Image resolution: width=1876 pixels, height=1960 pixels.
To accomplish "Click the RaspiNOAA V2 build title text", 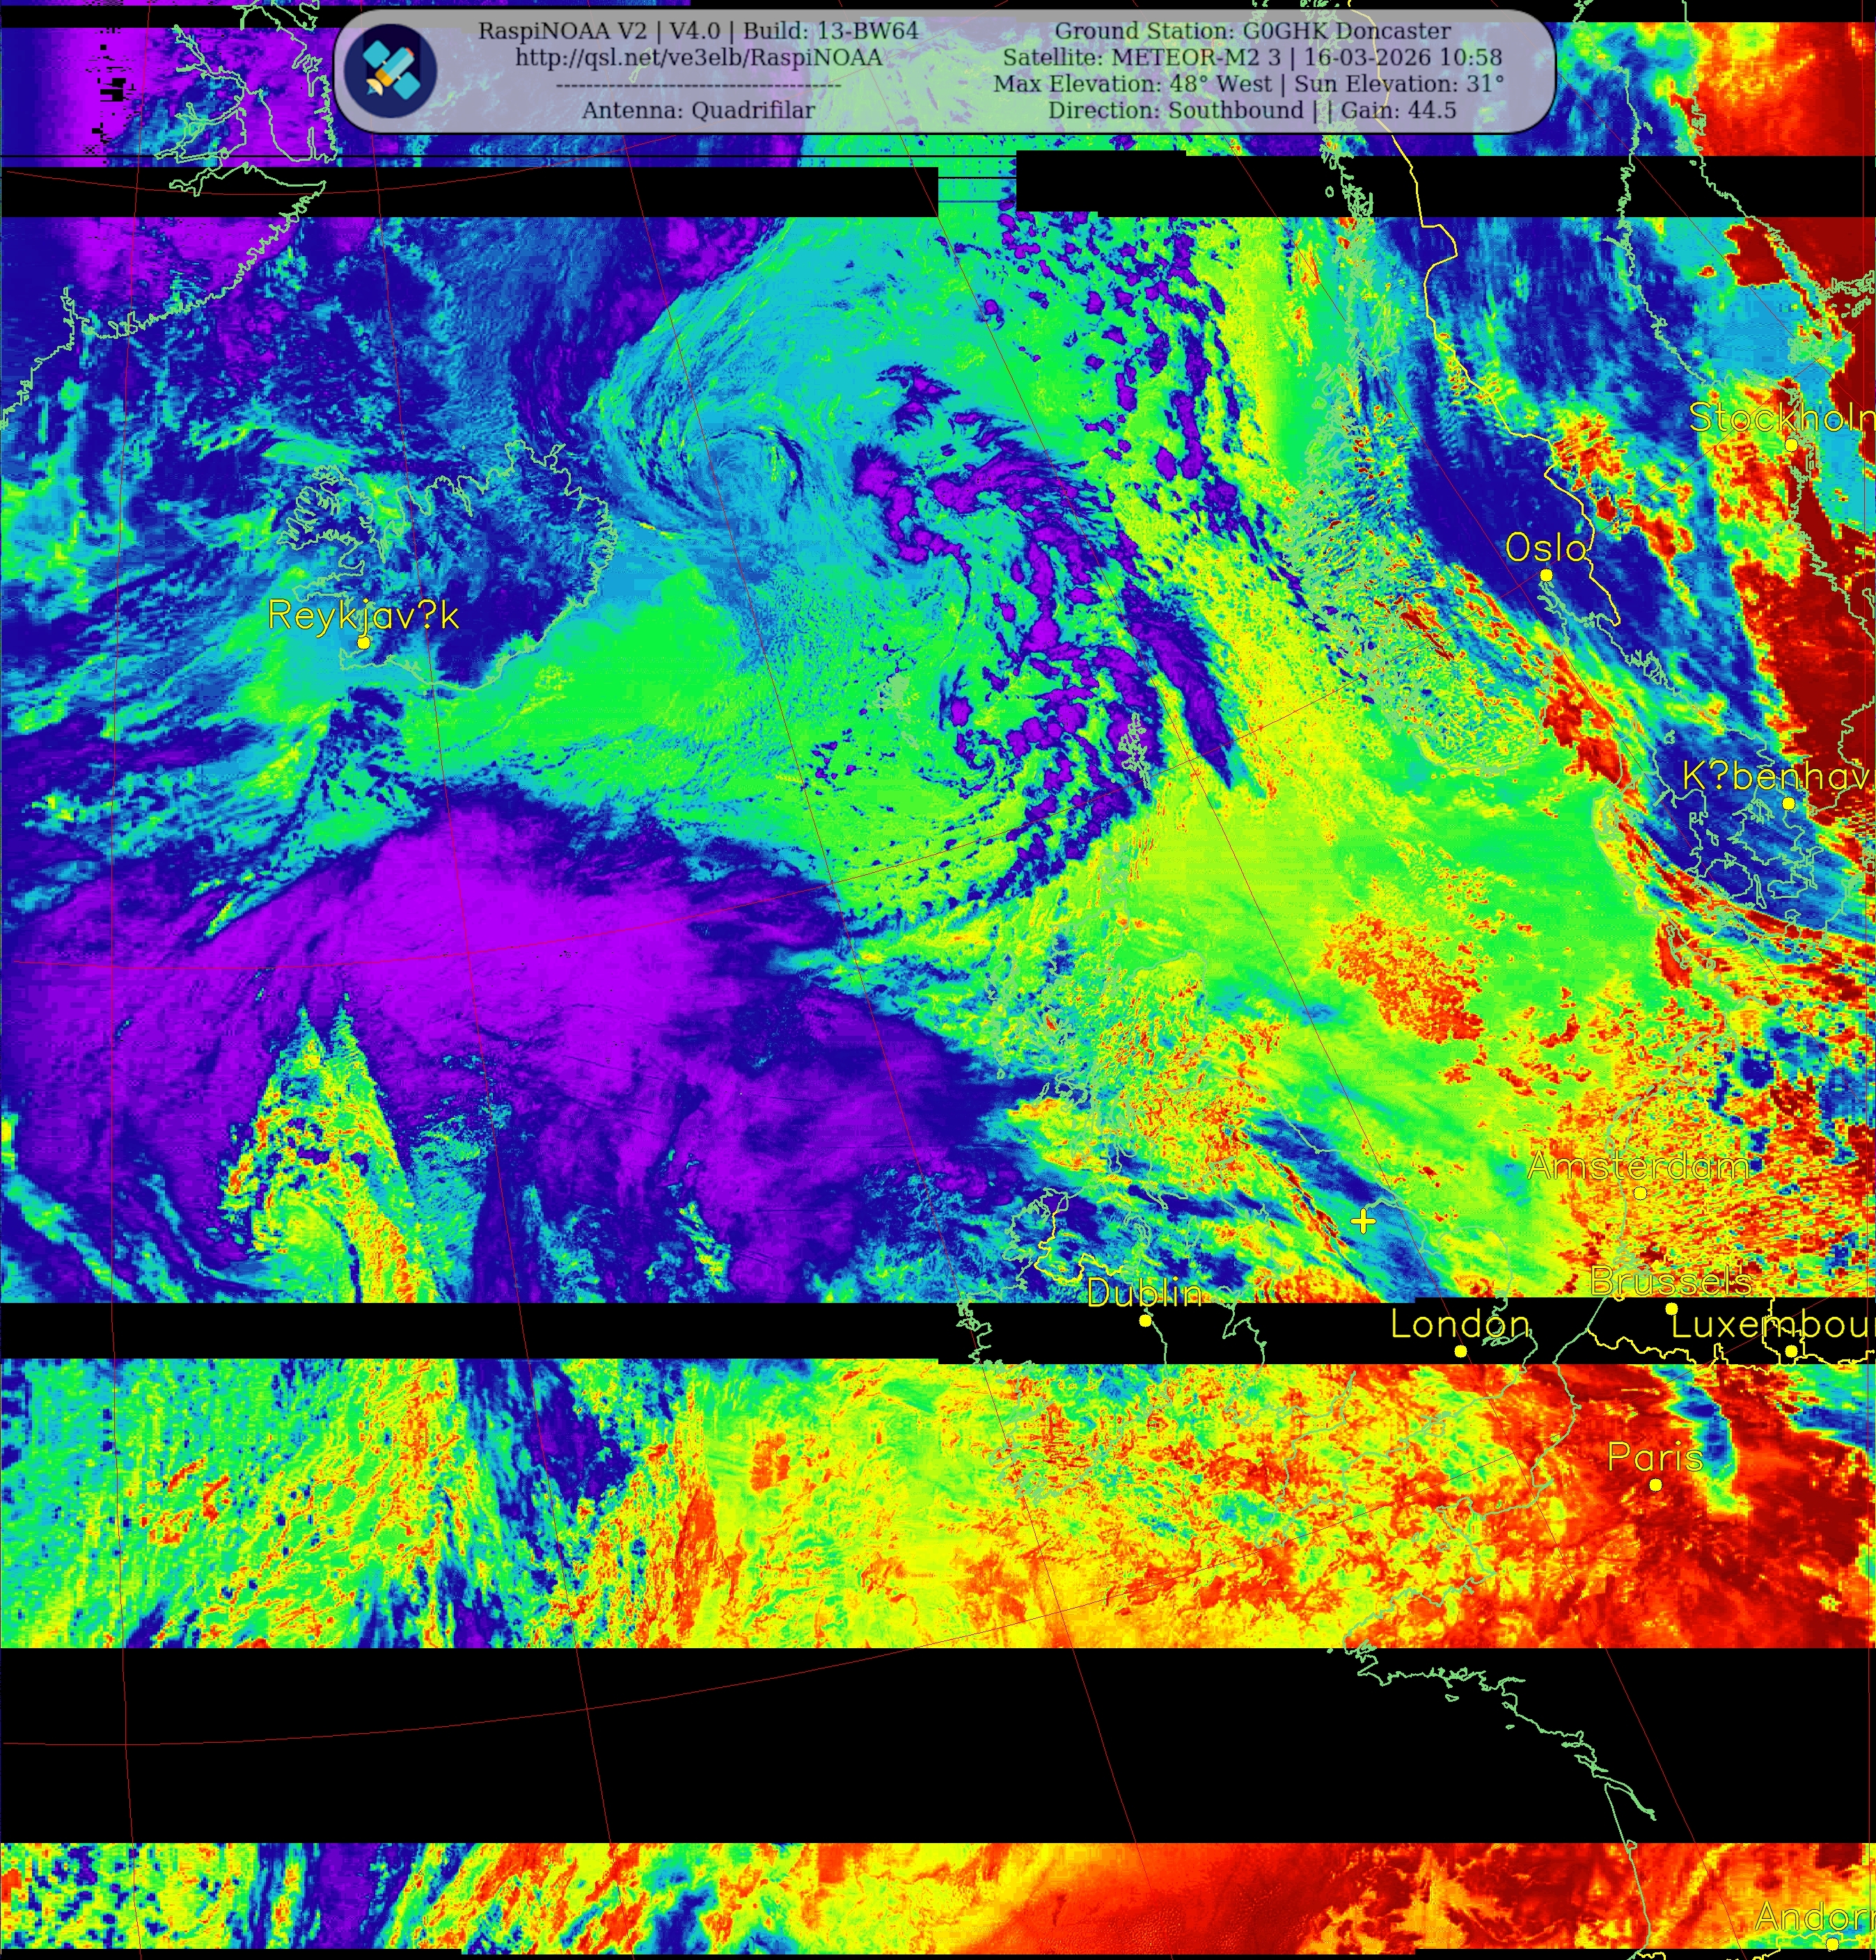I will (x=698, y=31).
